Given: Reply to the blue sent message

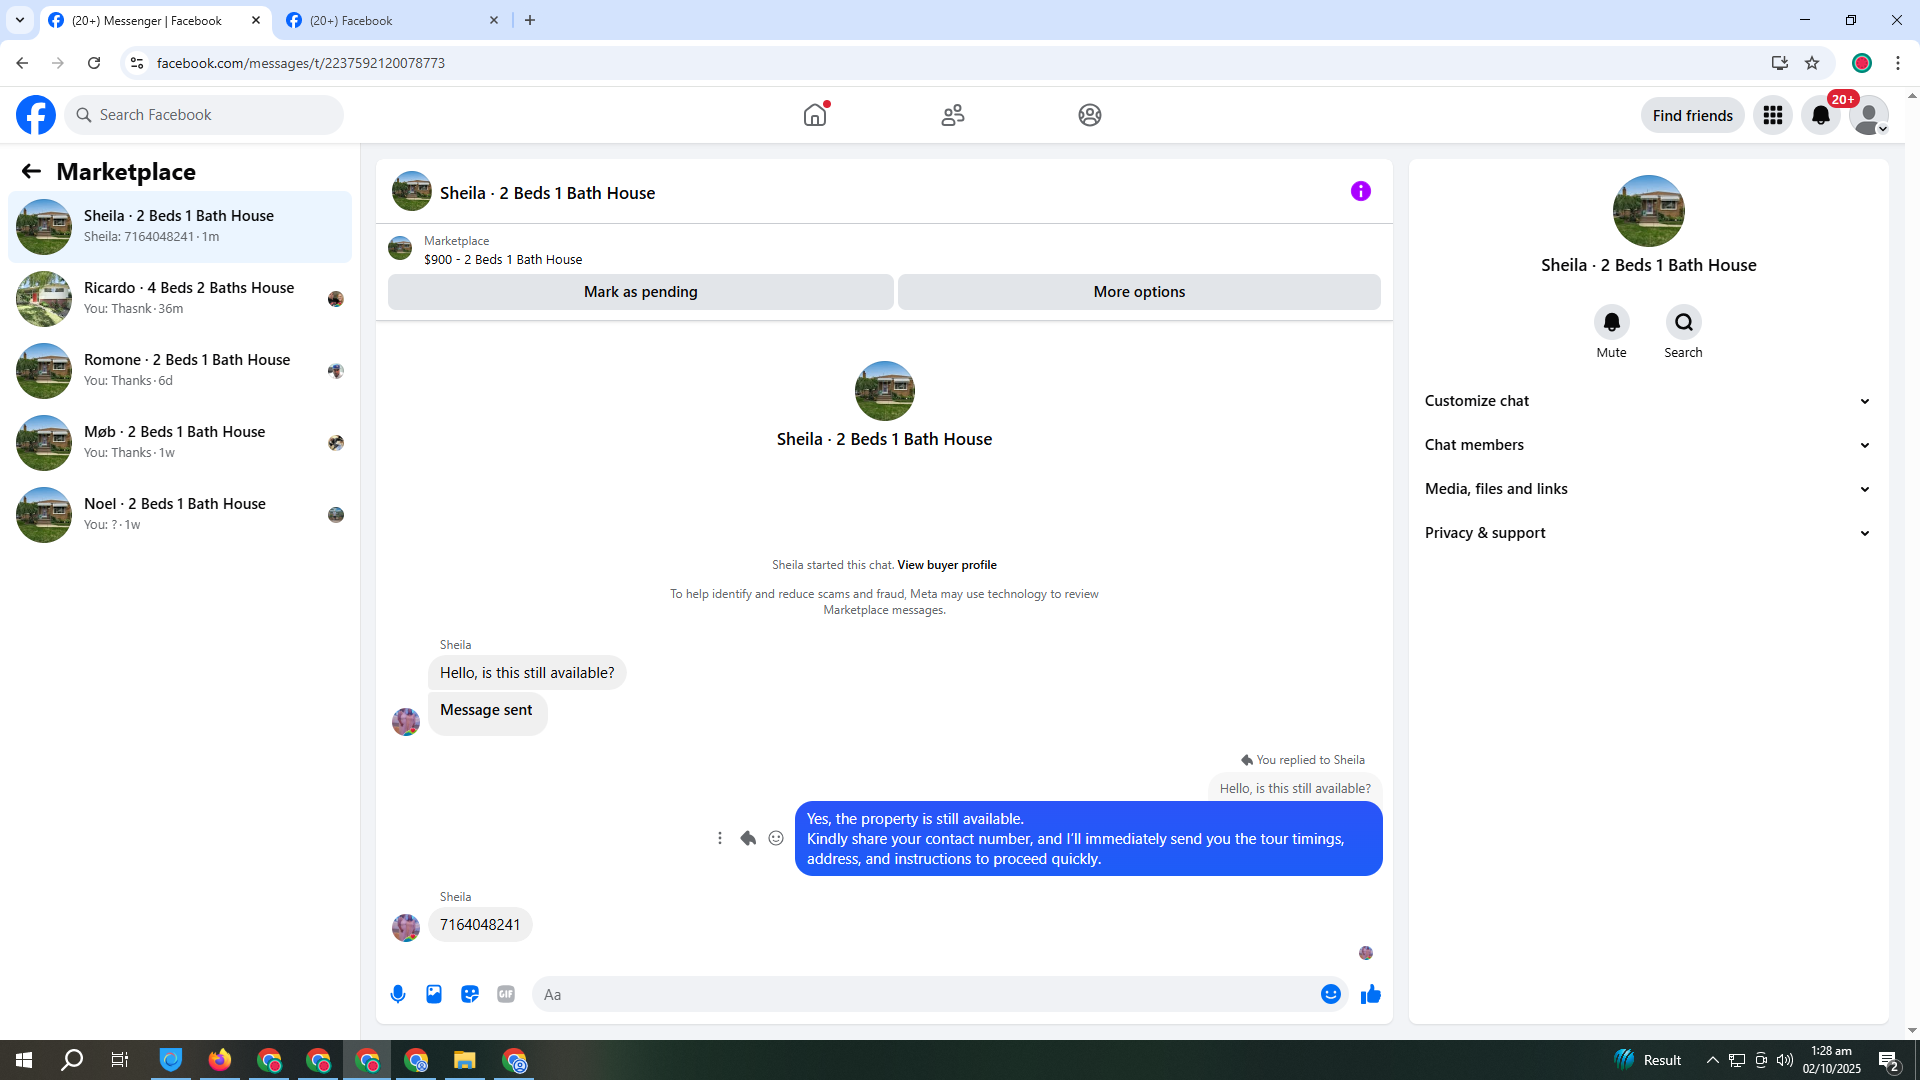Looking at the screenshot, I should click(x=748, y=838).
